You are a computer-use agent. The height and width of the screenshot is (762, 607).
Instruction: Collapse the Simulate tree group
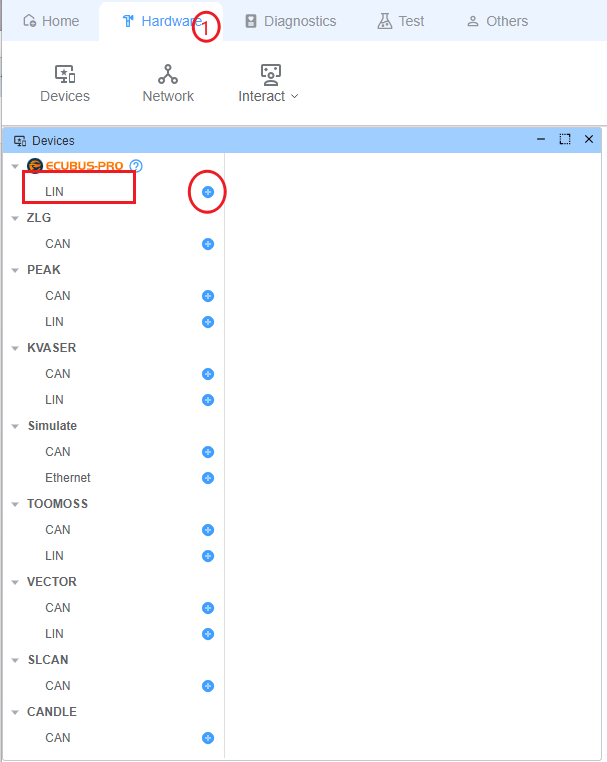(x=15, y=426)
